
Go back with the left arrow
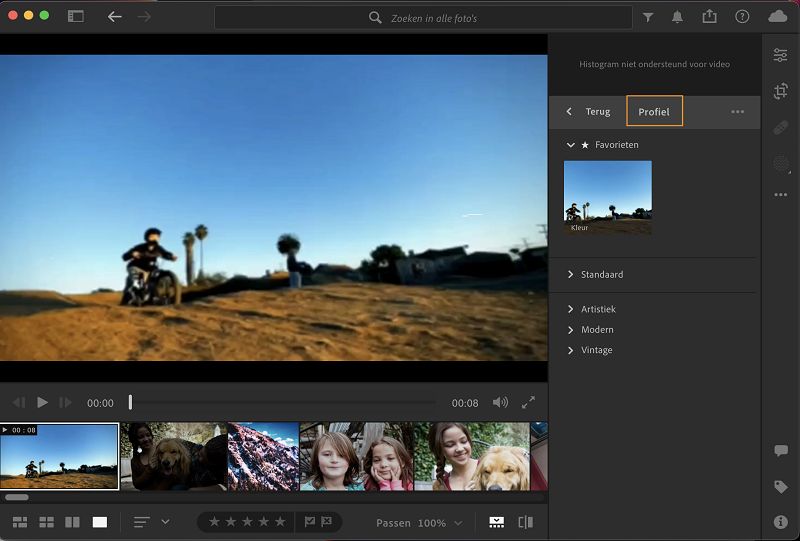click(114, 17)
